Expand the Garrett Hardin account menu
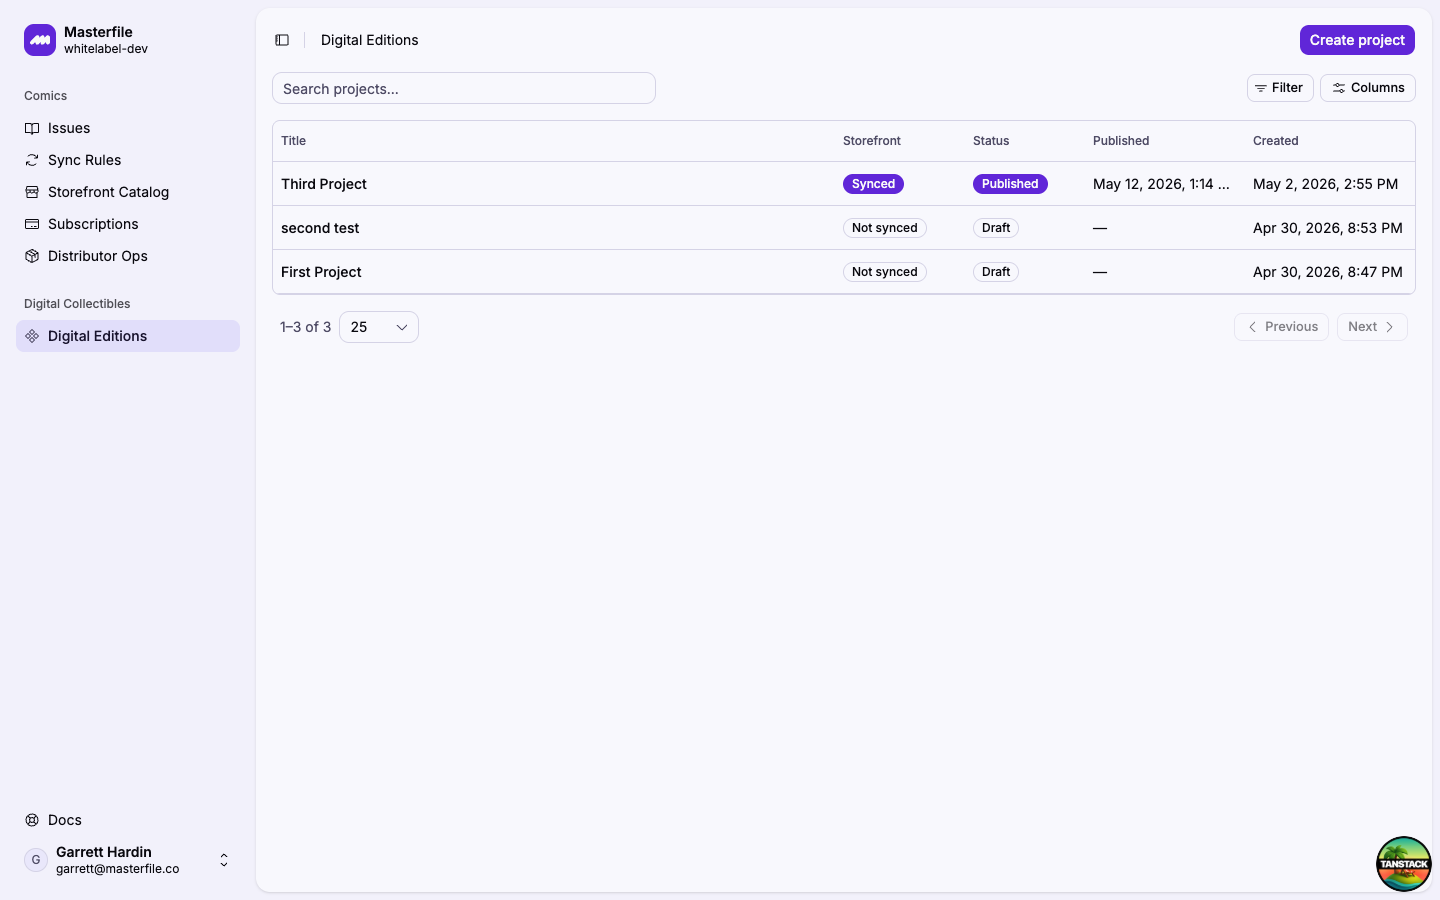The height and width of the screenshot is (900, 1440). tap(128, 860)
